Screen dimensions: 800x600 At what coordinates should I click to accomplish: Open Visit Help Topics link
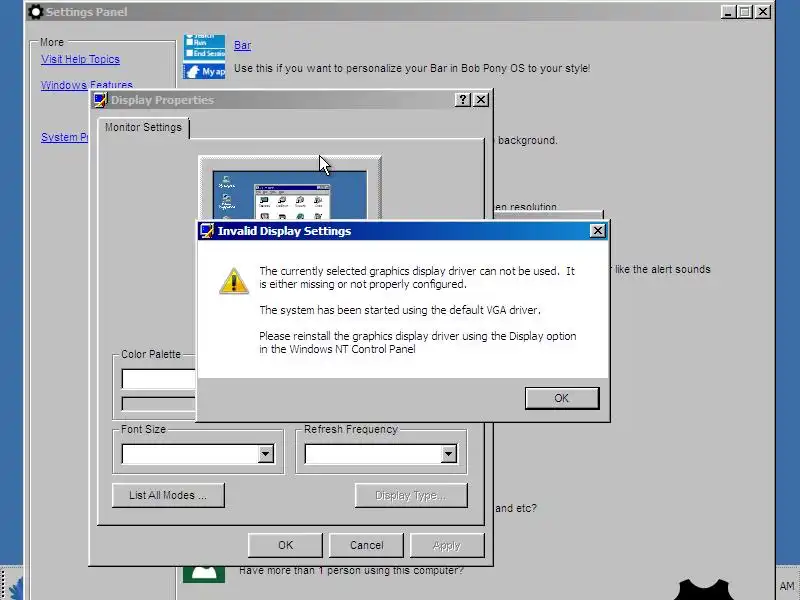coord(81,59)
